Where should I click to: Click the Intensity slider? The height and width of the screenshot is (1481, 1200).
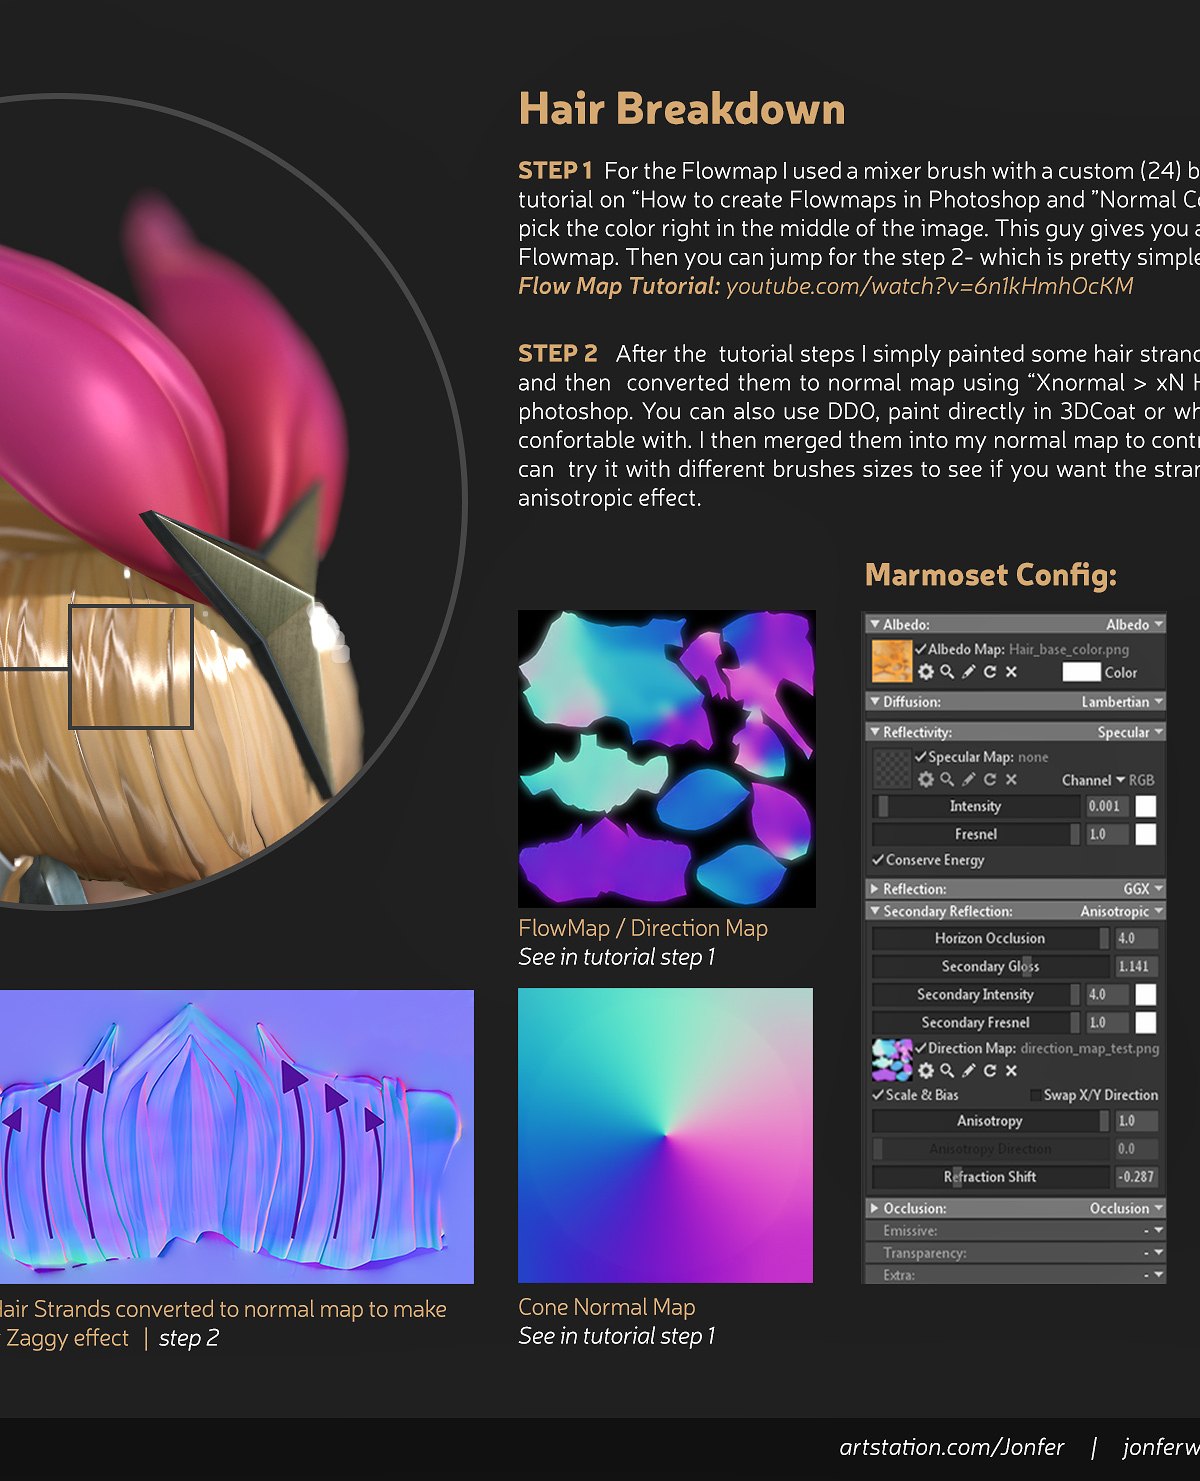pyautogui.click(x=976, y=806)
